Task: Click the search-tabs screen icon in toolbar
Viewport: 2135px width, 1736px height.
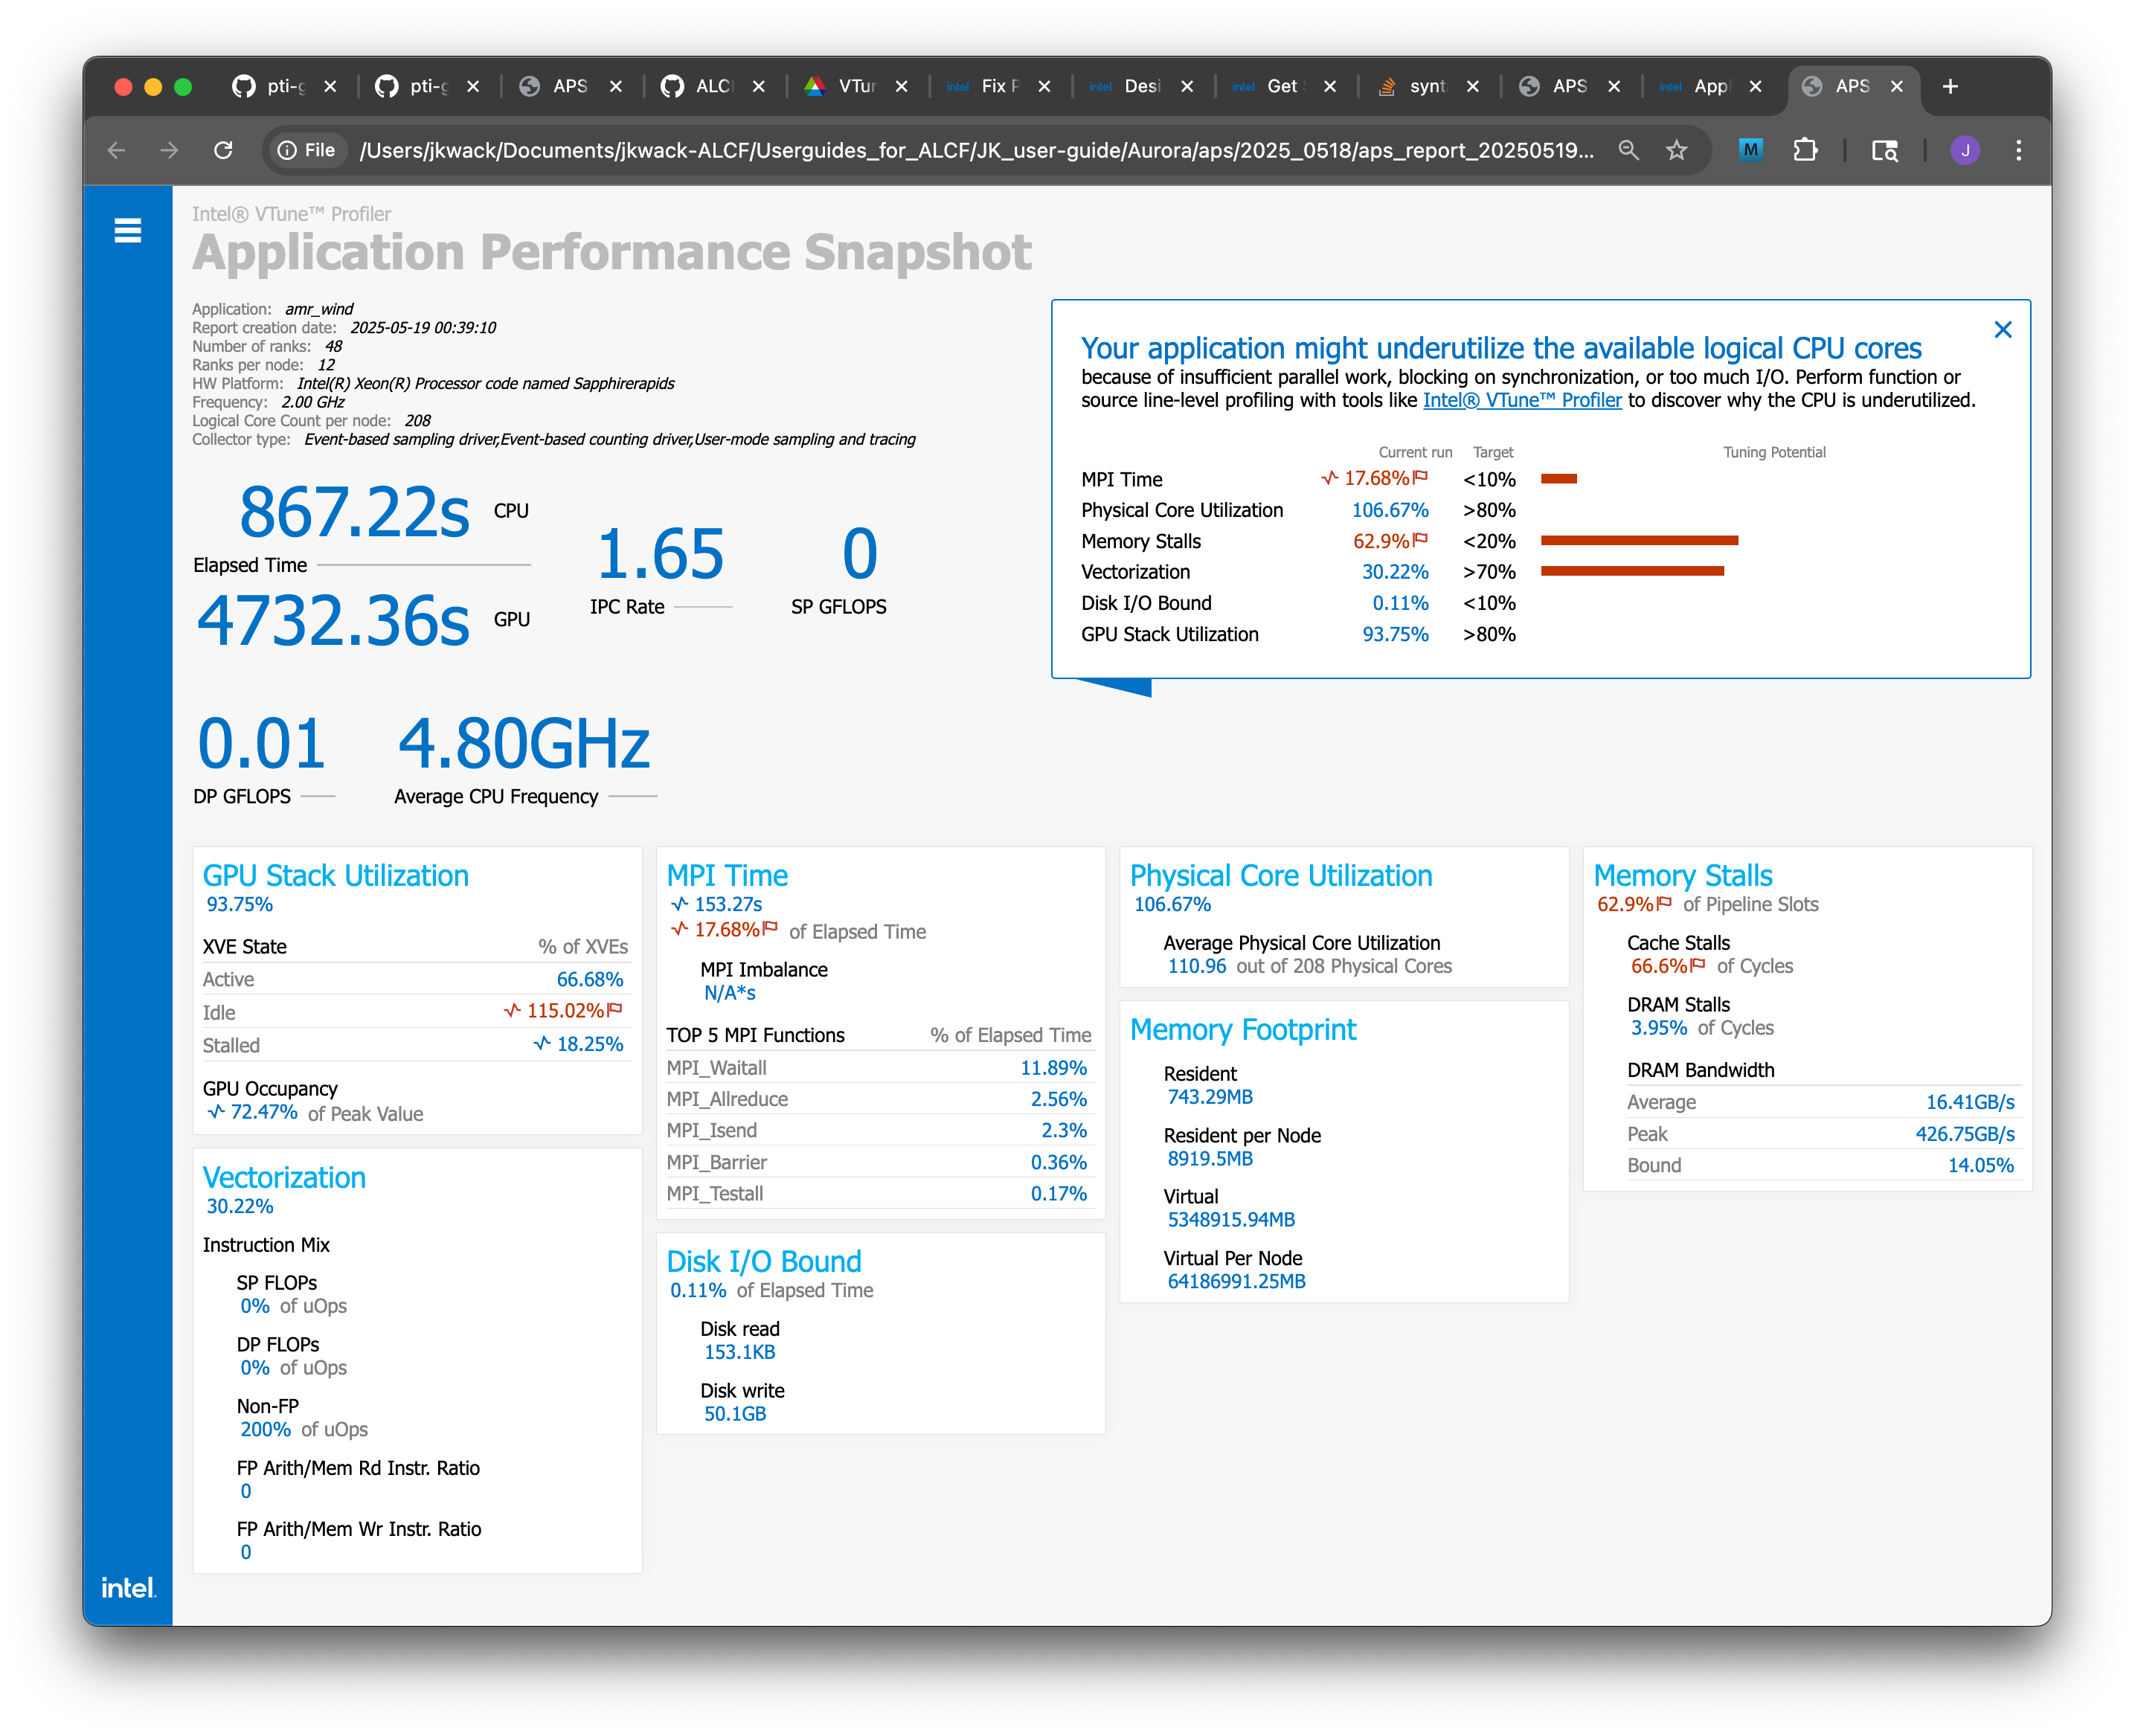Action: coord(1884,150)
